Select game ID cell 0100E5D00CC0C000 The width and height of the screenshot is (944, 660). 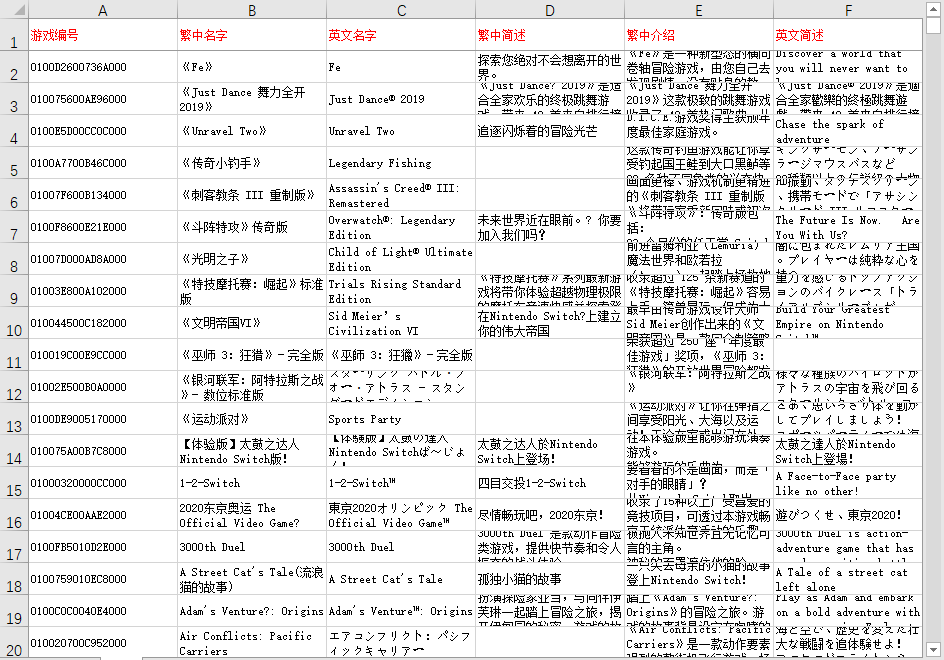click(103, 131)
